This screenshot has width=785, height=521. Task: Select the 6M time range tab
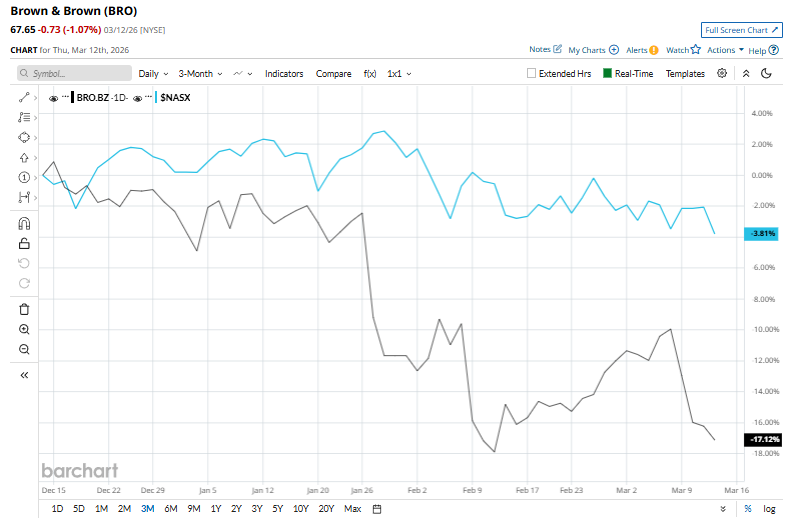tap(170, 508)
